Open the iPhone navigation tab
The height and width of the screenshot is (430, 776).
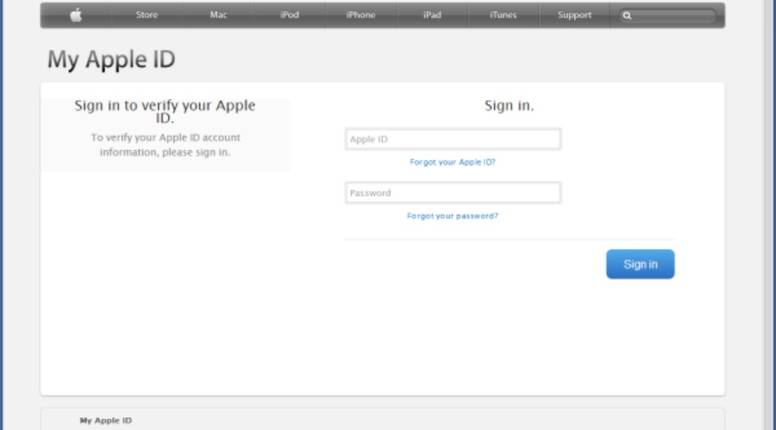(360, 15)
